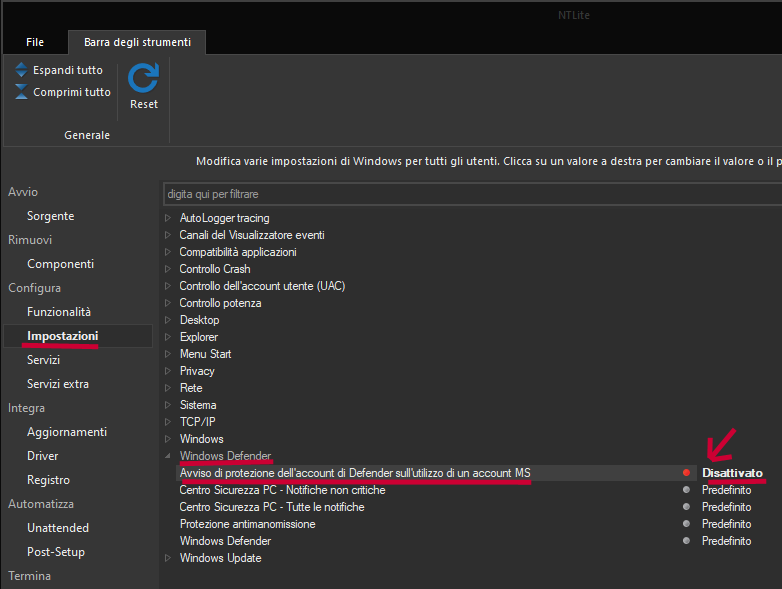Screen dimensions: 782x589
Task: Click the Espandi tutto expand icon
Action: [21, 70]
